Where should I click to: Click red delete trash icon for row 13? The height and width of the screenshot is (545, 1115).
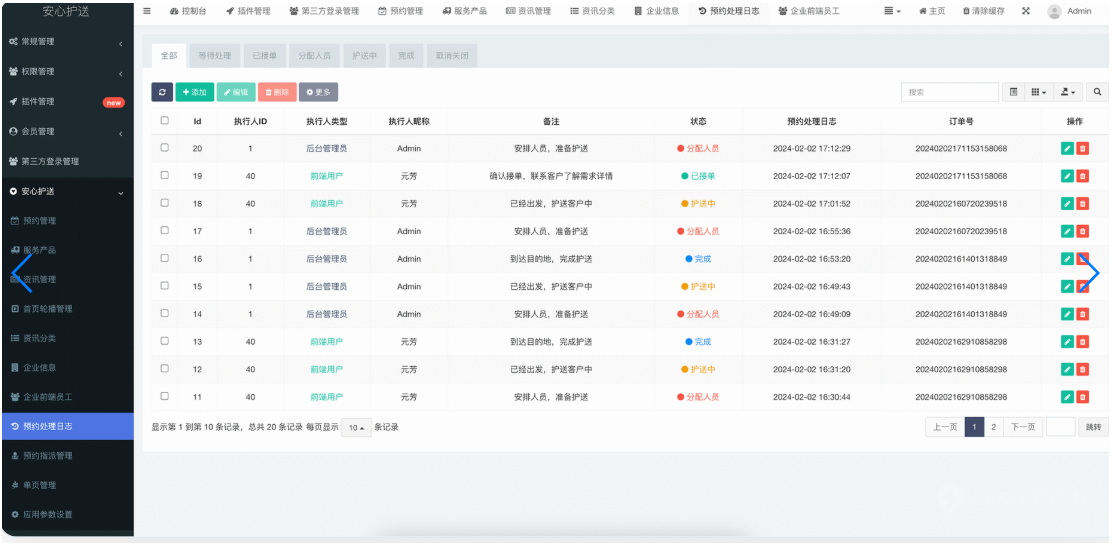pyautogui.click(x=1083, y=342)
